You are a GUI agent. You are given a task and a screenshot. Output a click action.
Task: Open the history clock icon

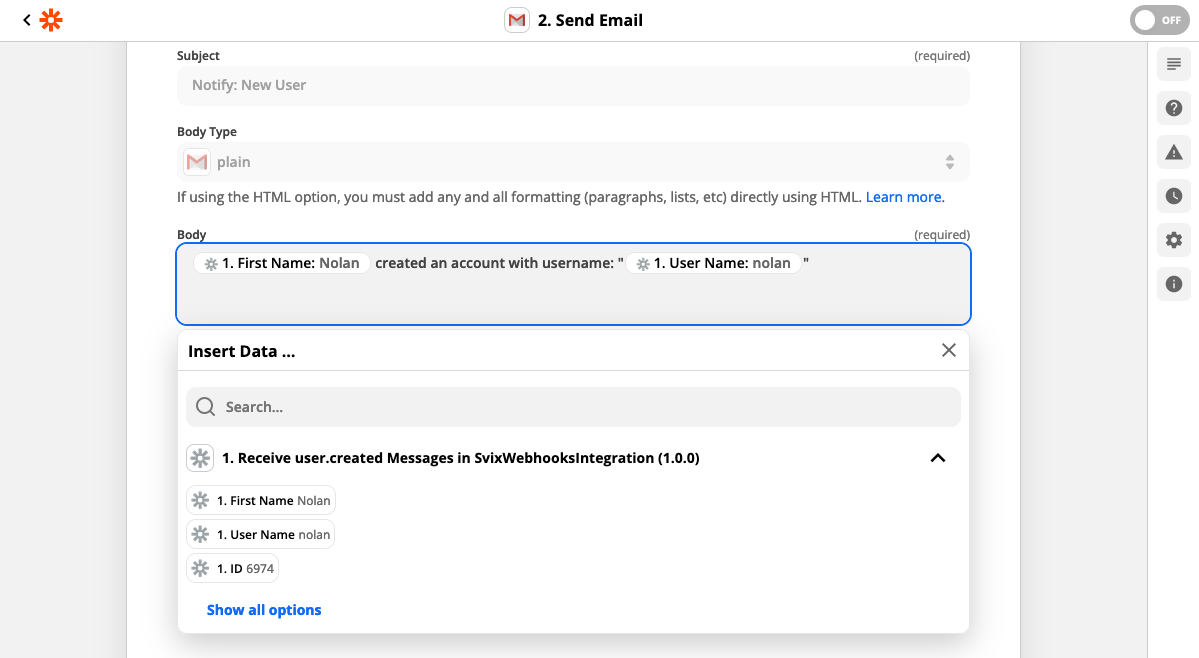[x=1174, y=196]
